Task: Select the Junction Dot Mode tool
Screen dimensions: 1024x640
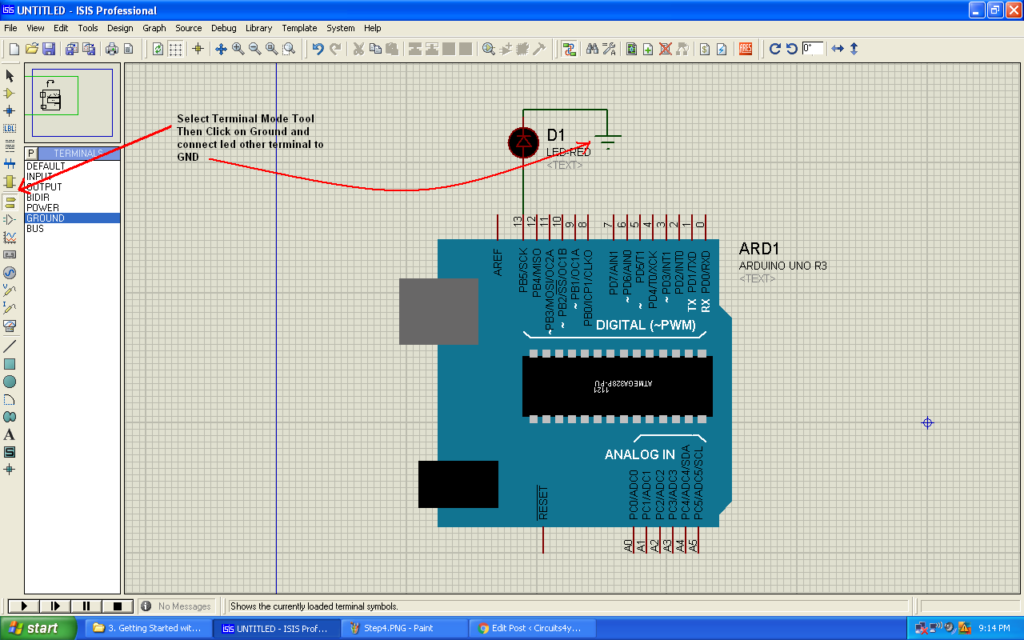Action: click(x=9, y=111)
